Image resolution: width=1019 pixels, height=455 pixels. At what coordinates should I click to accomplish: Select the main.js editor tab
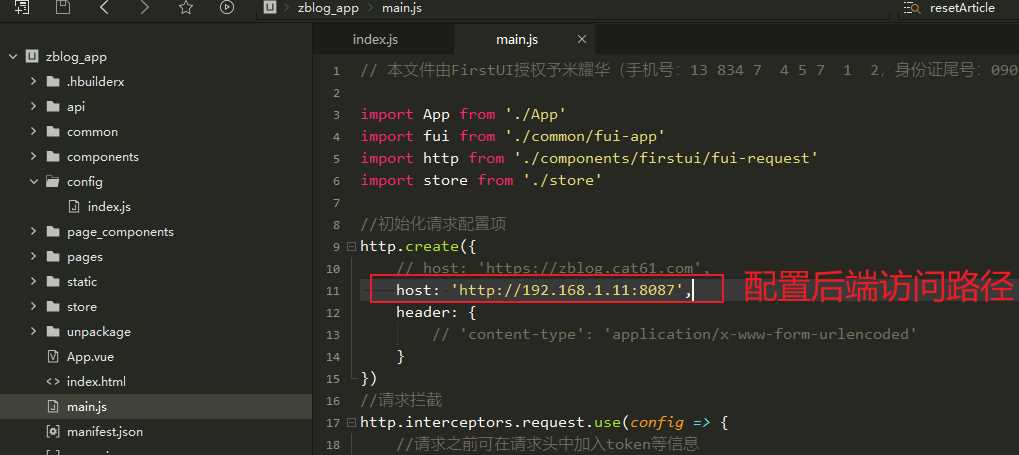(x=516, y=39)
